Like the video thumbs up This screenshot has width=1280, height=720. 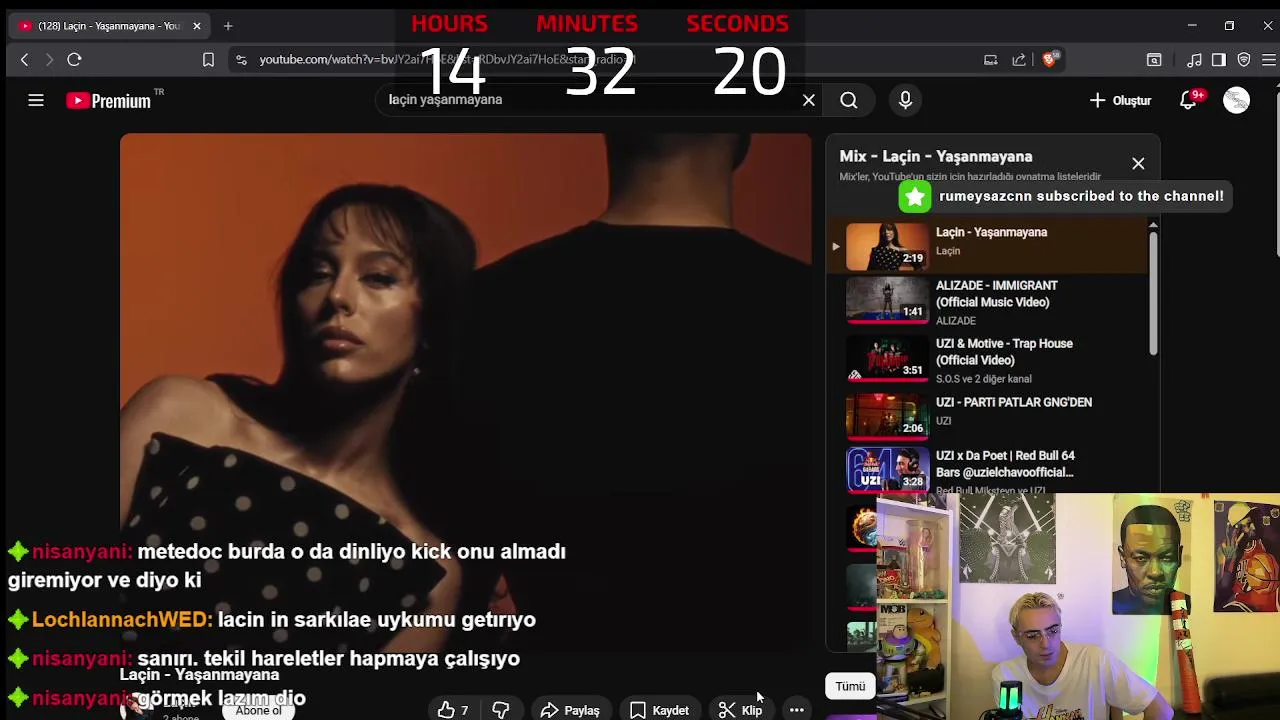point(453,710)
